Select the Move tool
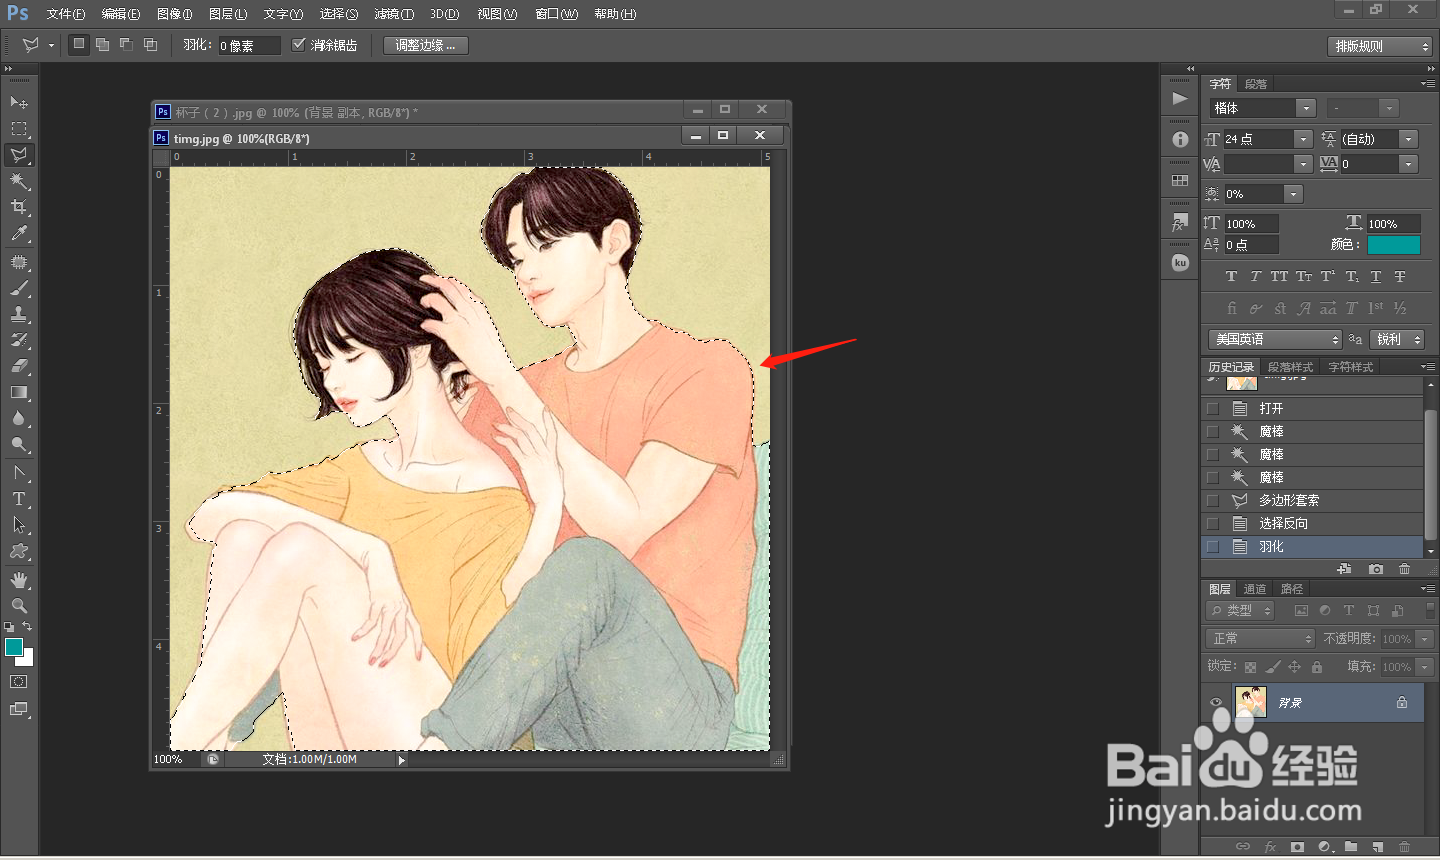Viewport: 1440px width, 860px height. click(19, 102)
